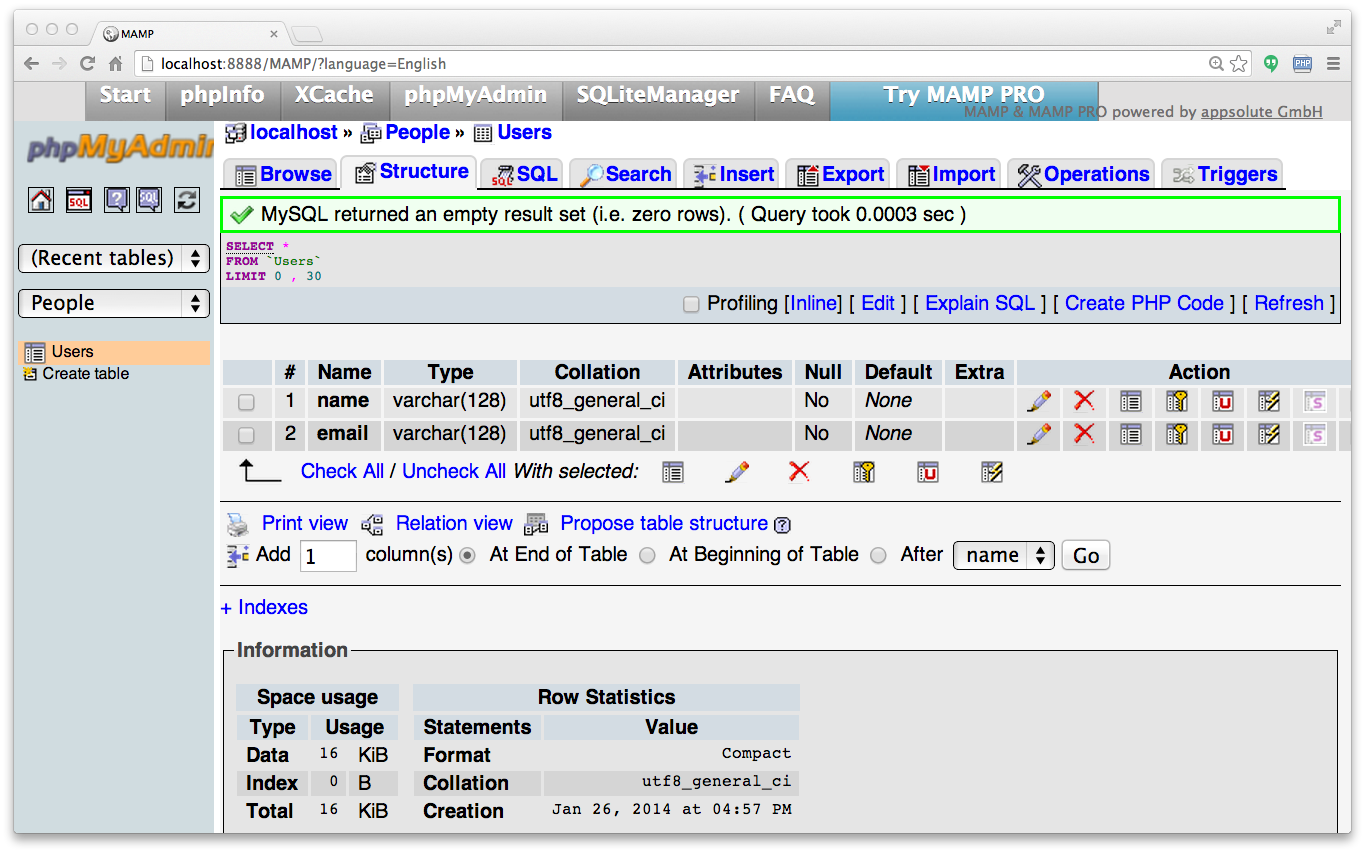This screenshot has height=853, width=1365.
Task: Click 'With selected' change pencil icon
Action: pyautogui.click(x=737, y=472)
